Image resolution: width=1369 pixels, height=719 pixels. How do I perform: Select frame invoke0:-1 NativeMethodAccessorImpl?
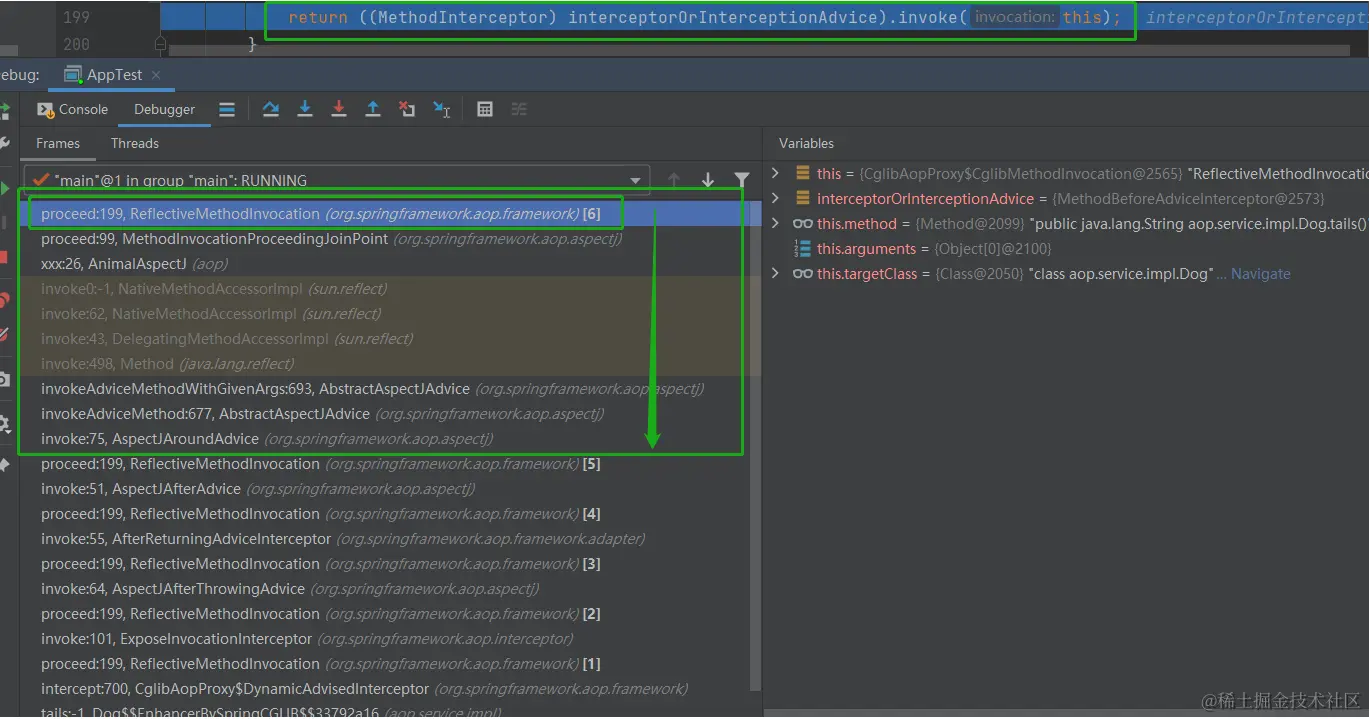(391, 289)
